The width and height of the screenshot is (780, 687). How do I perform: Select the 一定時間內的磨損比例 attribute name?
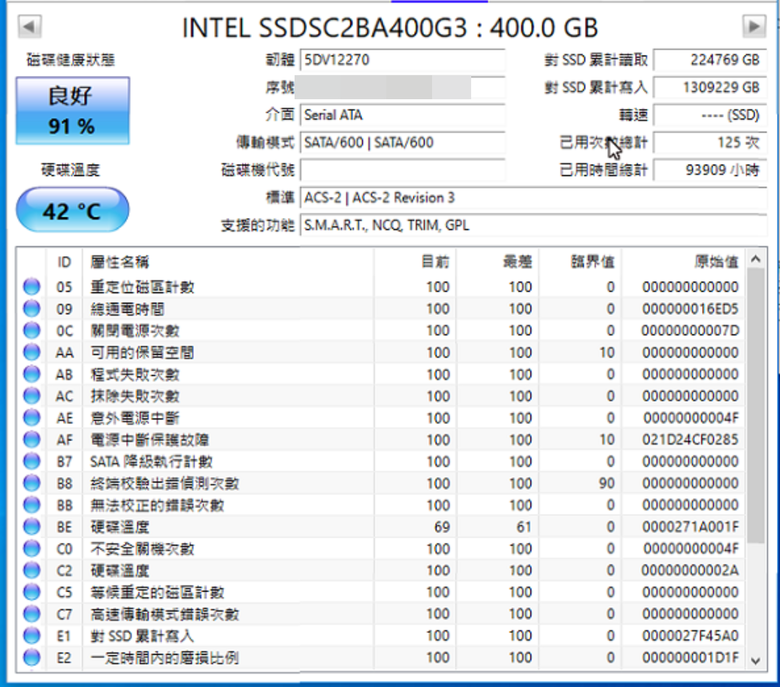(x=165, y=658)
